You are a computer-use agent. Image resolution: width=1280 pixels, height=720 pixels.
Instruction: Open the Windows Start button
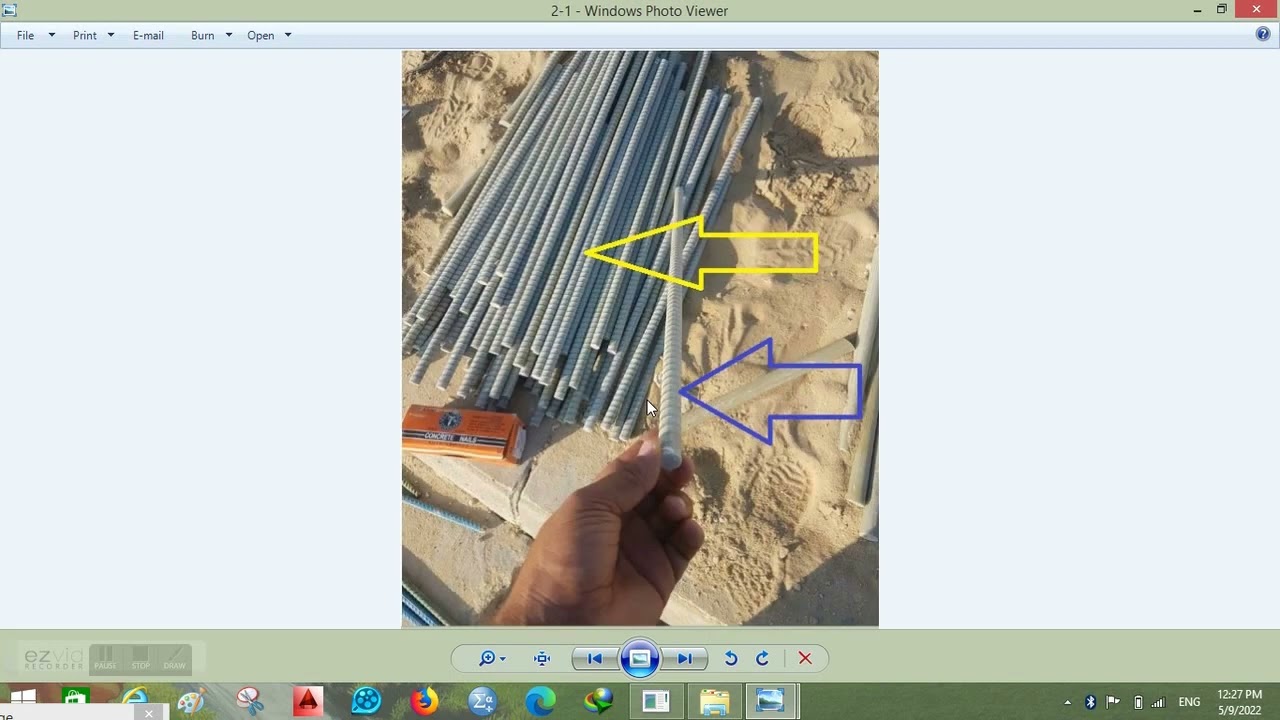23,701
